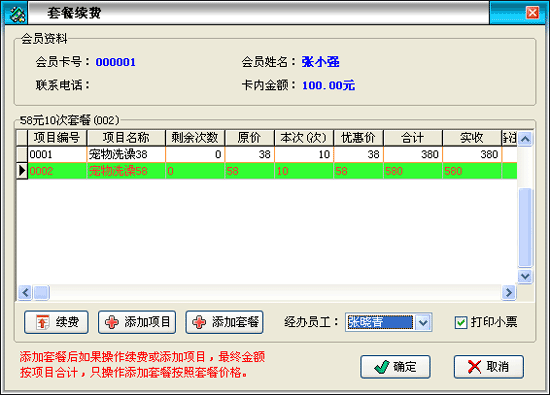The width and height of the screenshot is (550, 395).
Task: Click the 添加套餐 button
Action: point(224,322)
